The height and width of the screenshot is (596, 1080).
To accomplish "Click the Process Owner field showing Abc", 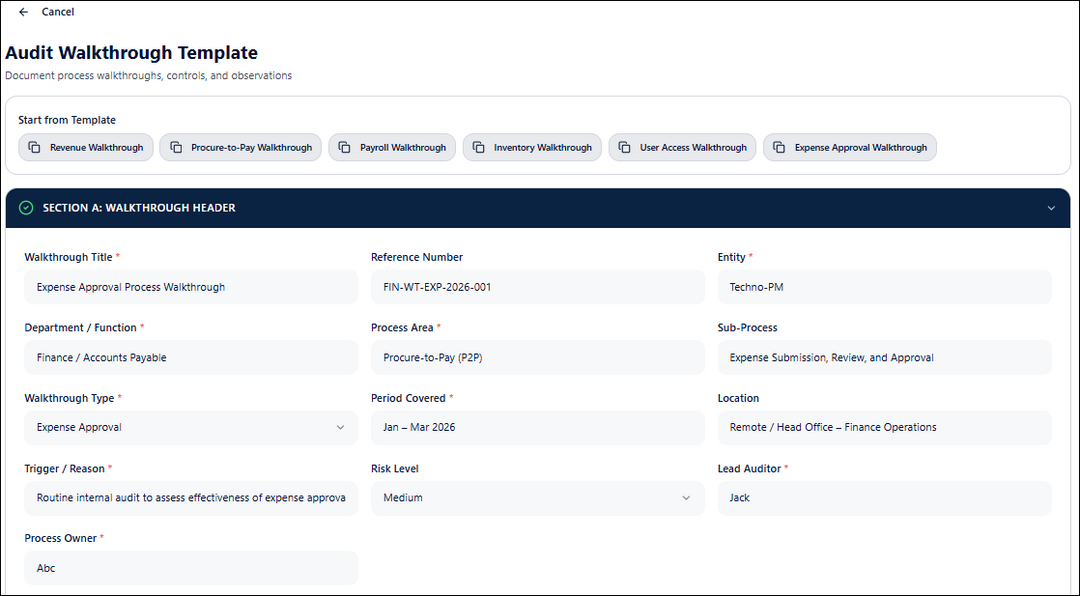I will coord(191,568).
